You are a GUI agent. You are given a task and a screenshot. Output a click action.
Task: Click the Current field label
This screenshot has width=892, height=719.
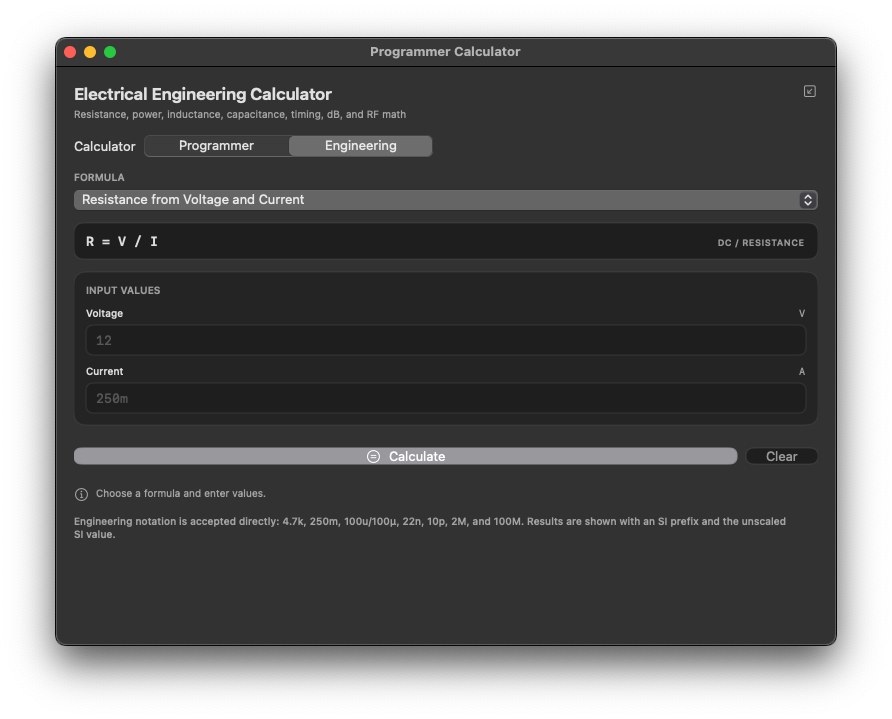point(104,371)
